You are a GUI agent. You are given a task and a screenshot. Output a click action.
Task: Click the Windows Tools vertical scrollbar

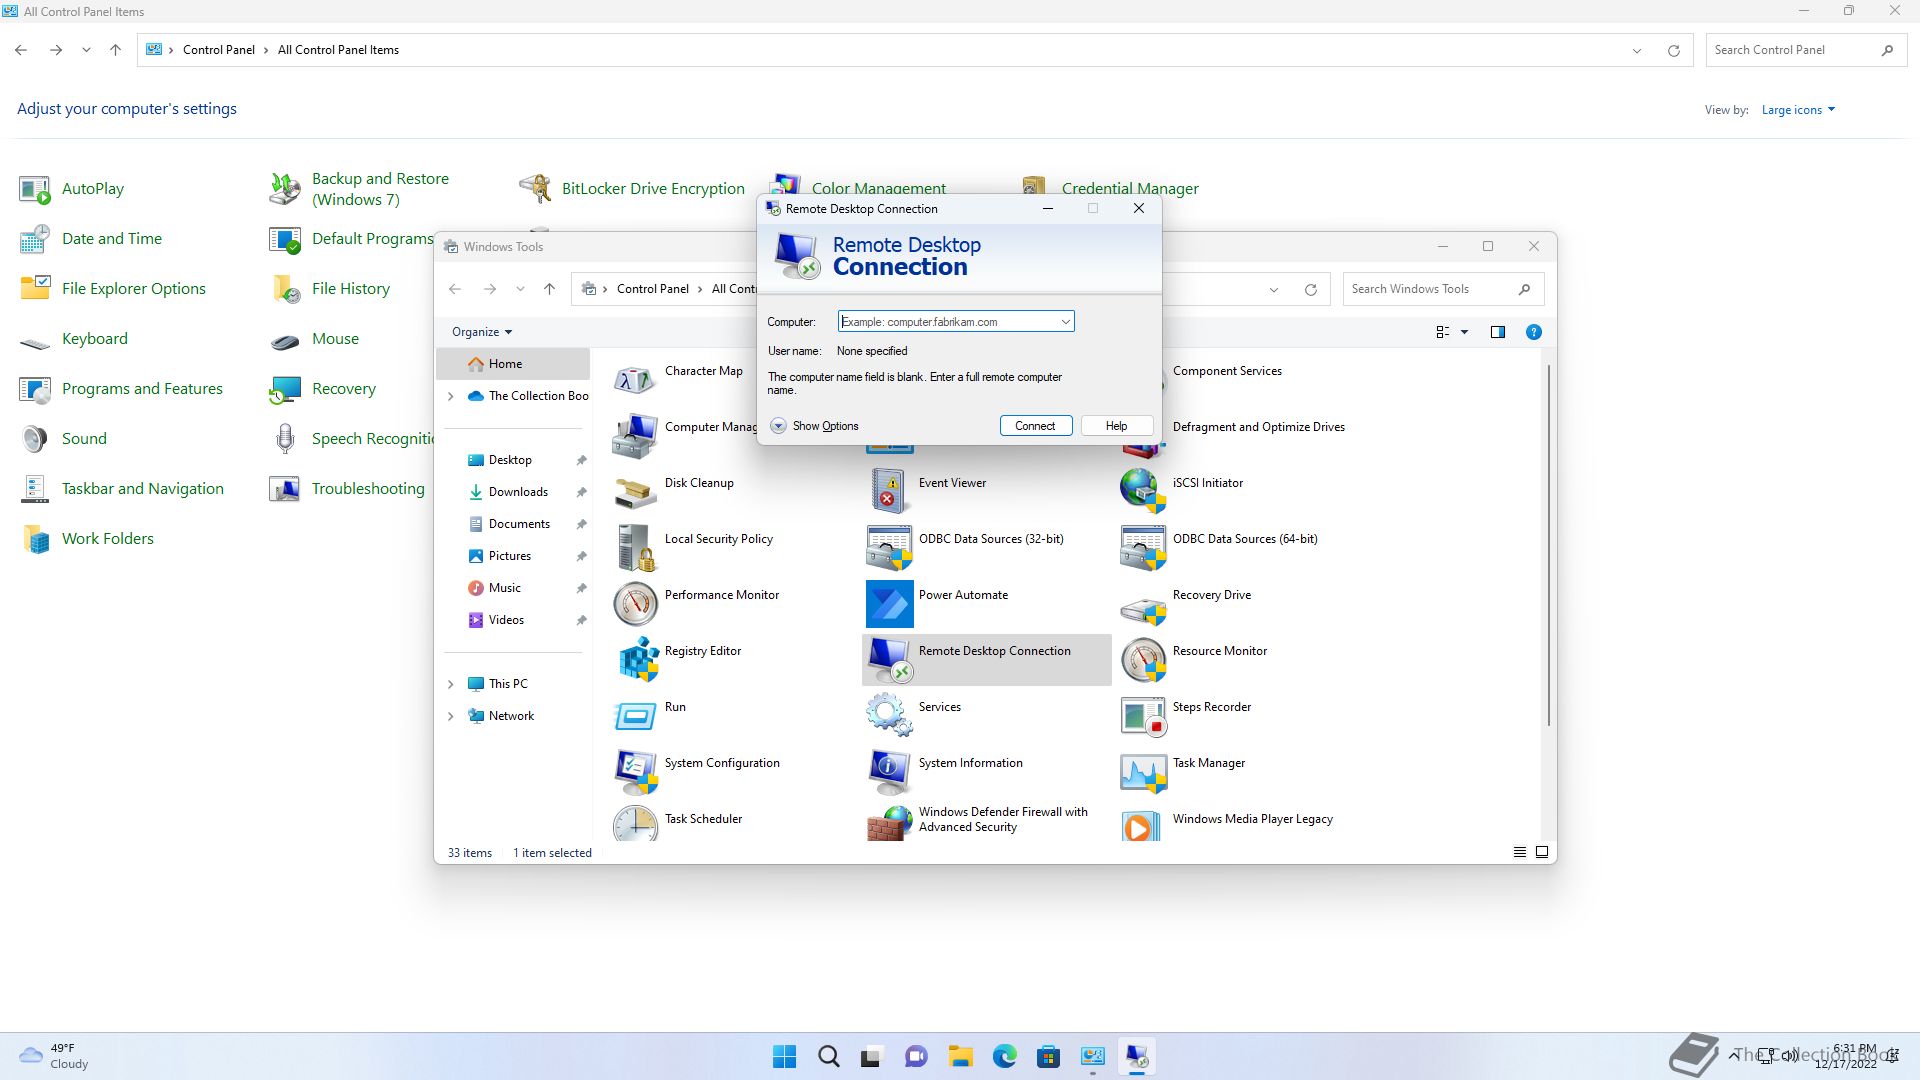click(x=1549, y=545)
